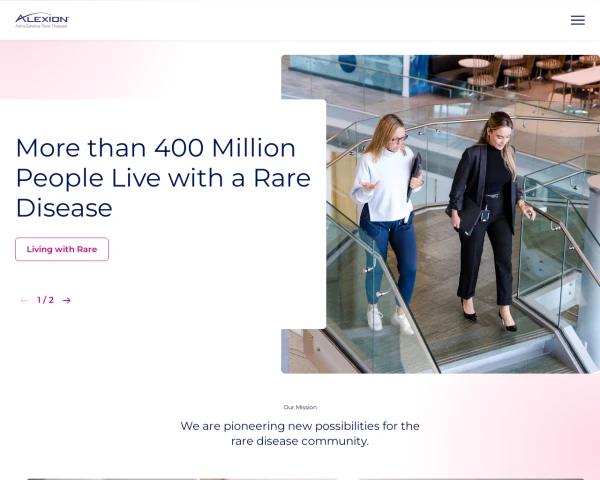This screenshot has height=480, width=600.
Task: Click the Alexion logo
Action: coord(42,17)
